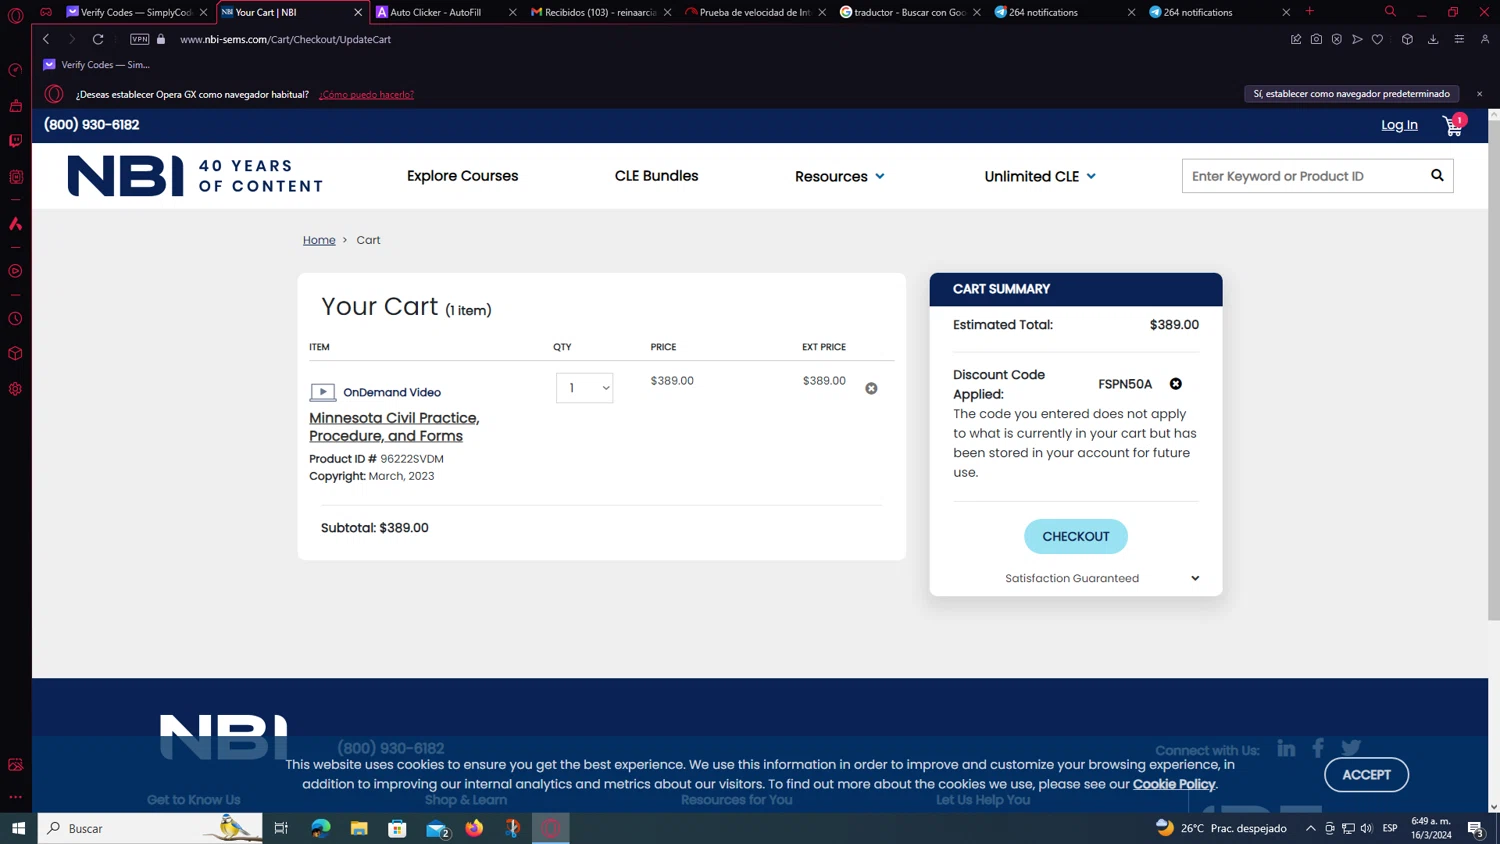Open the snapshot camera icon in toolbar
Screen dimensions: 1500x844
click(x=1316, y=39)
